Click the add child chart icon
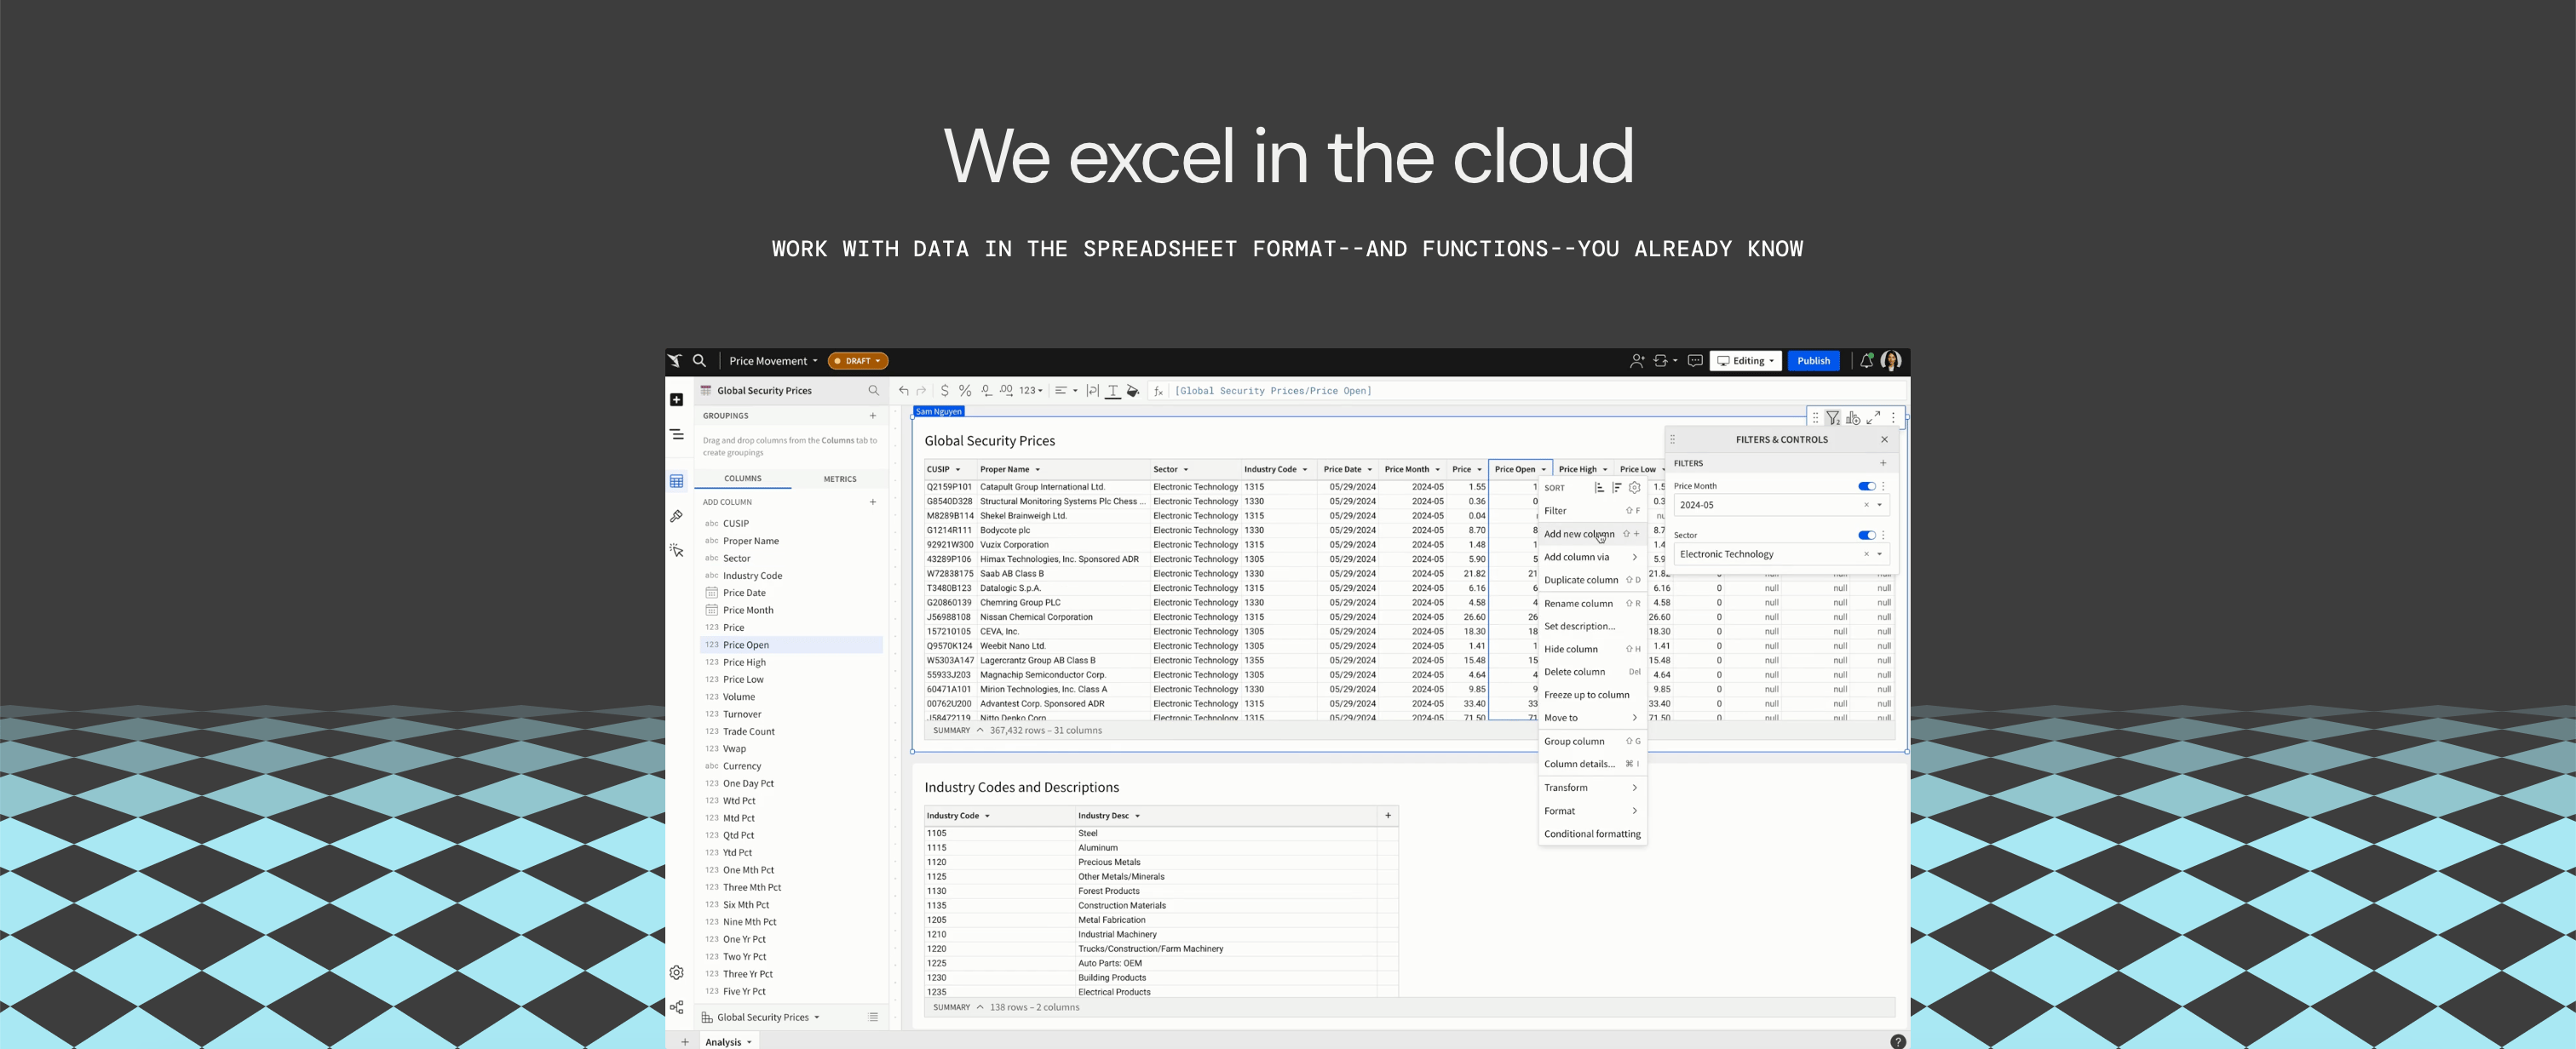This screenshot has width=2576, height=1049. point(1853,418)
